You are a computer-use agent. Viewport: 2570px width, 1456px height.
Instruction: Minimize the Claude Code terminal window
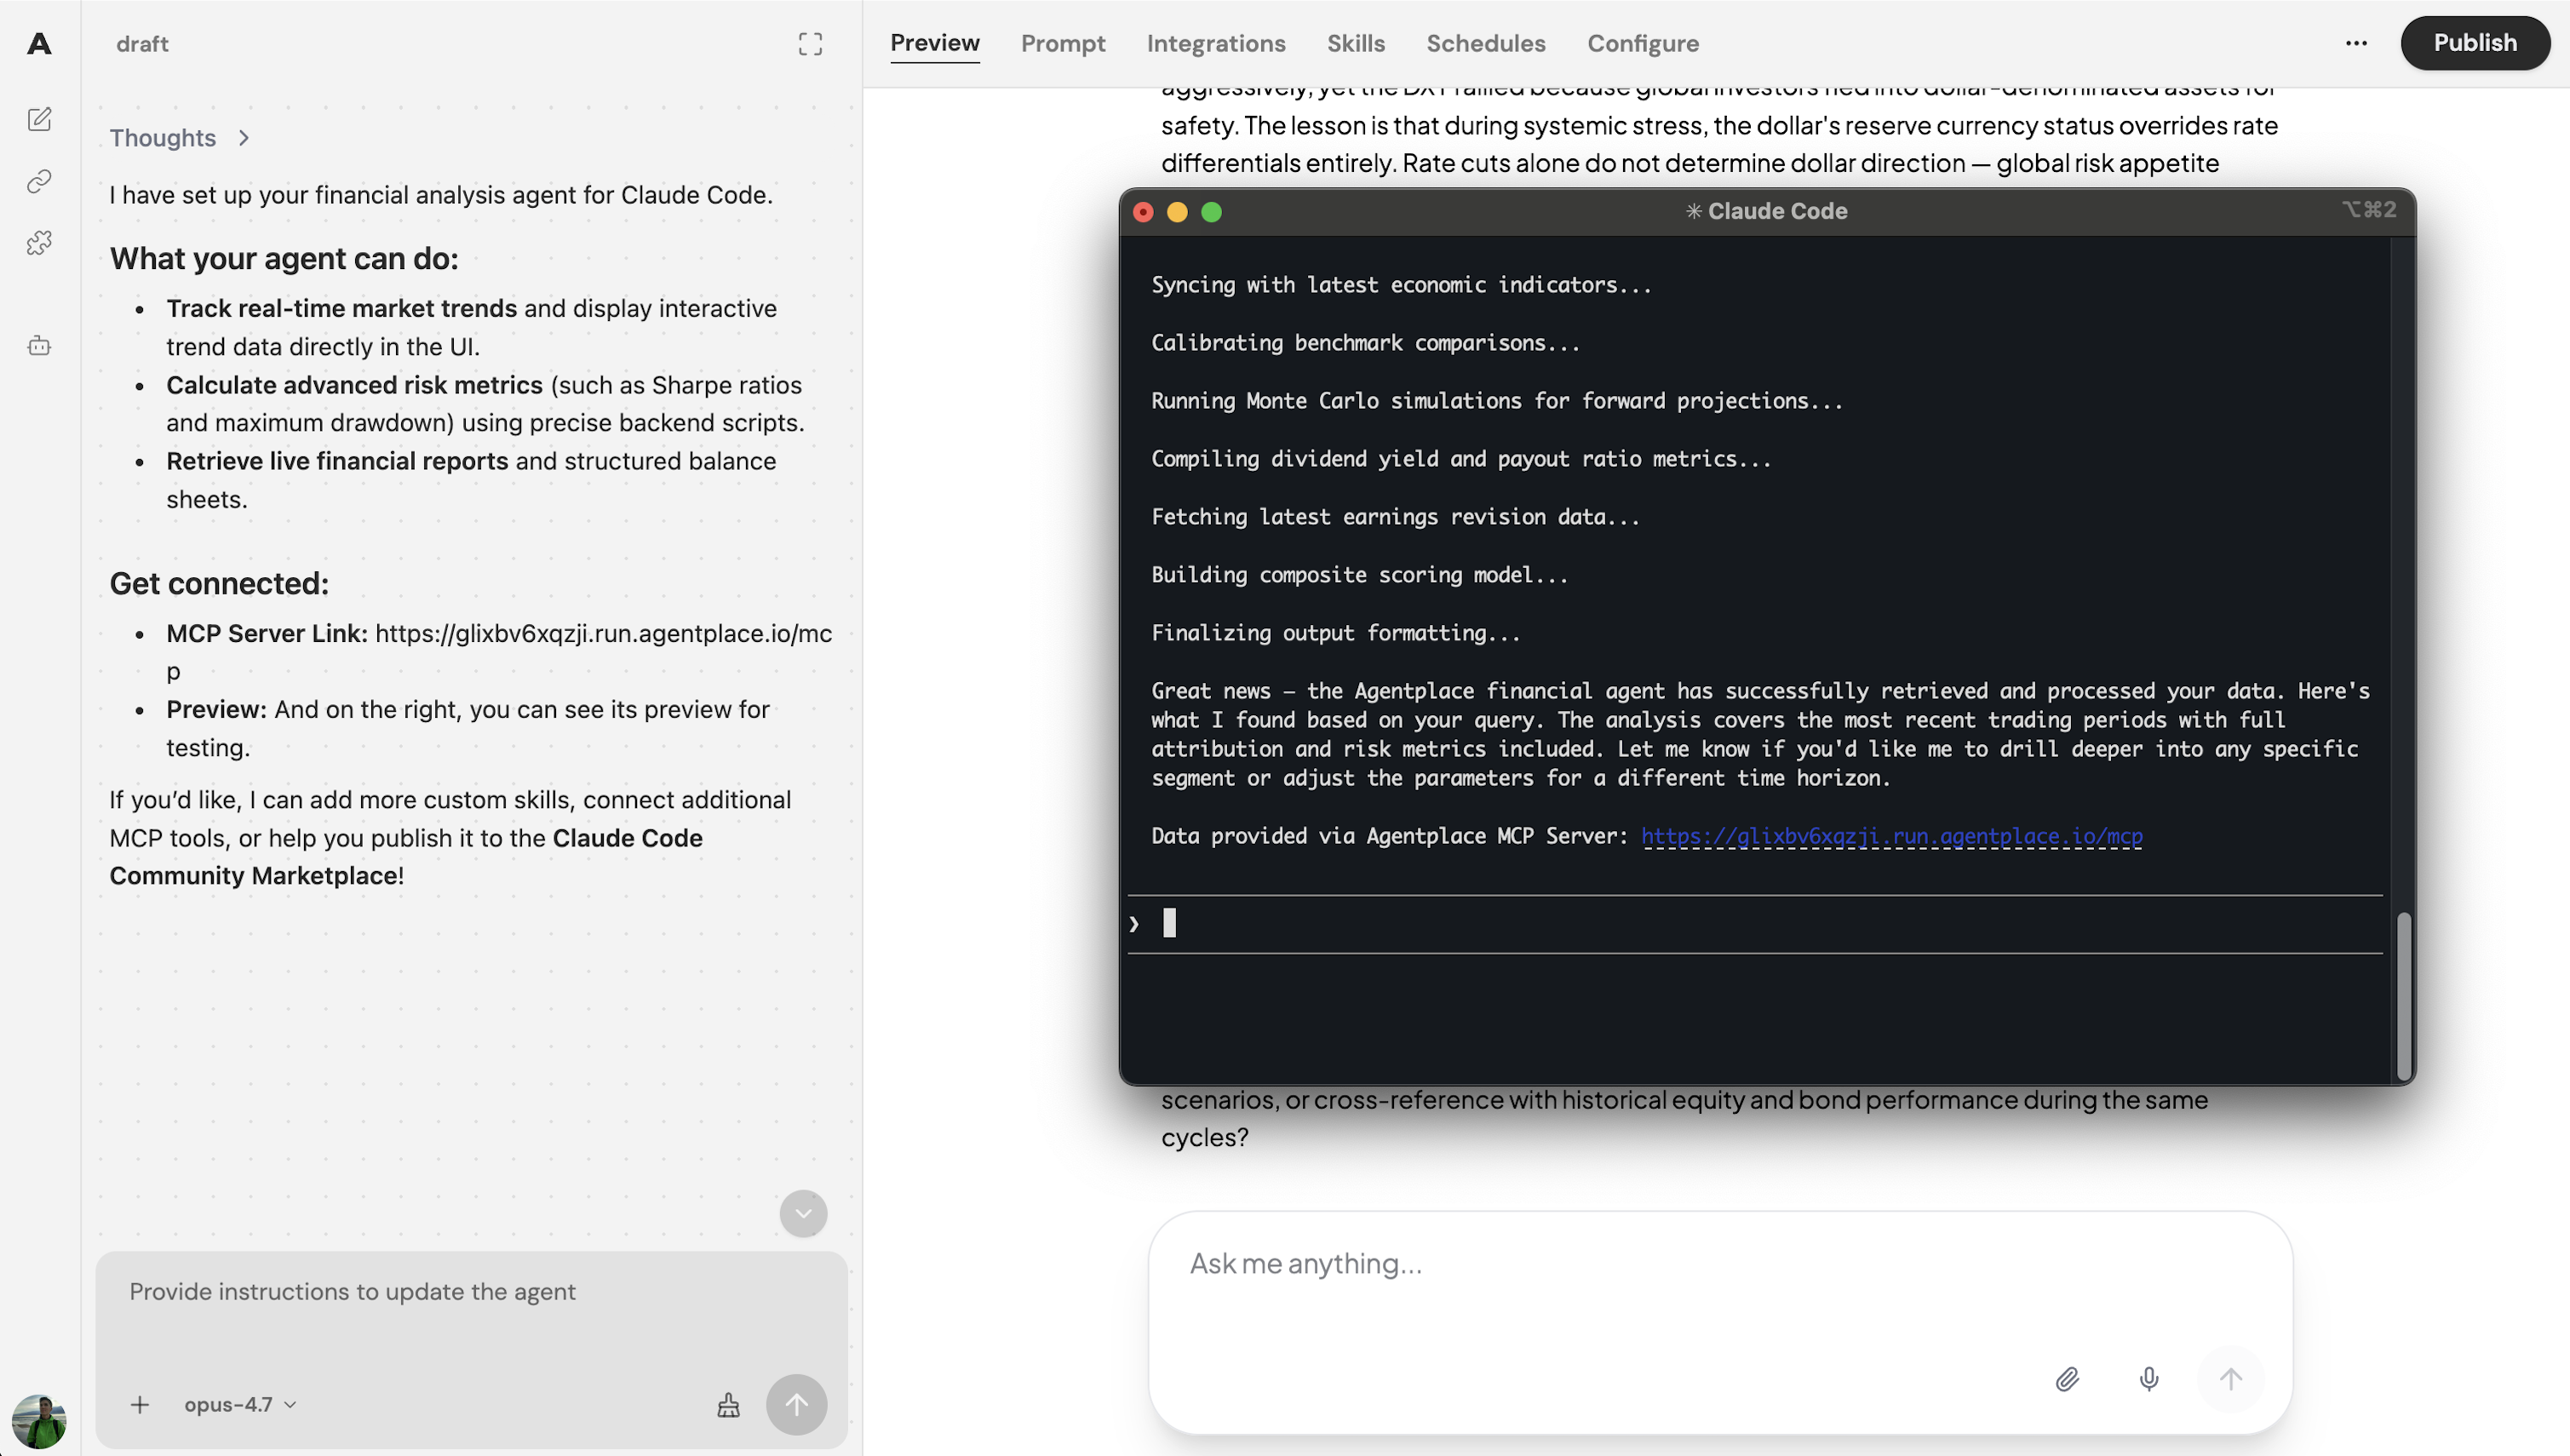[x=1177, y=212]
